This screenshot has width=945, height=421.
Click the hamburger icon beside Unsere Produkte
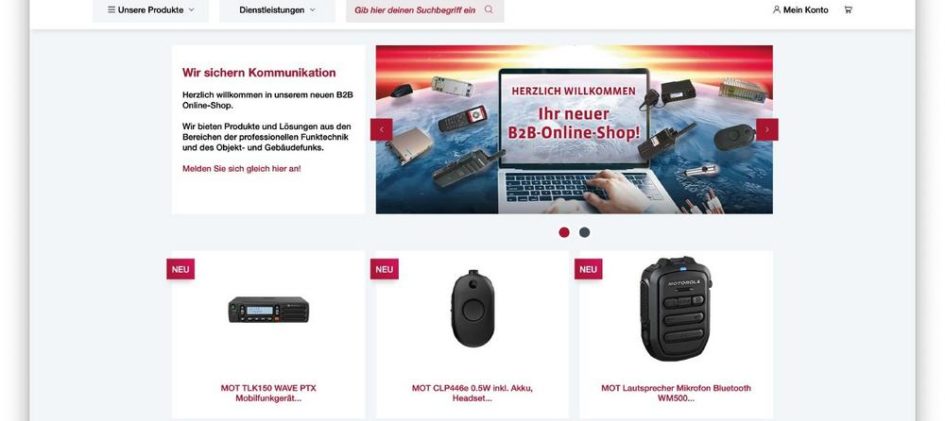click(111, 10)
